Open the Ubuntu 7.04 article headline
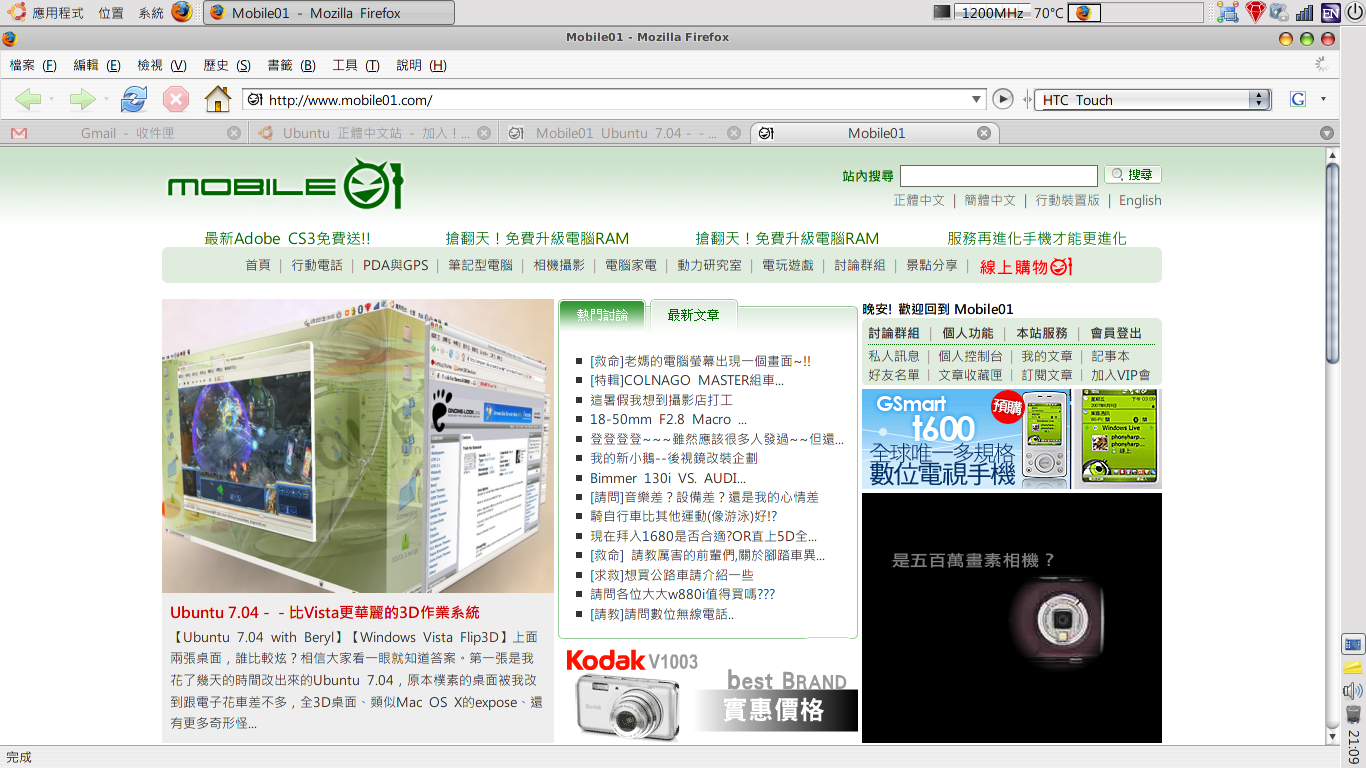The width and height of the screenshot is (1366, 768). coord(325,612)
